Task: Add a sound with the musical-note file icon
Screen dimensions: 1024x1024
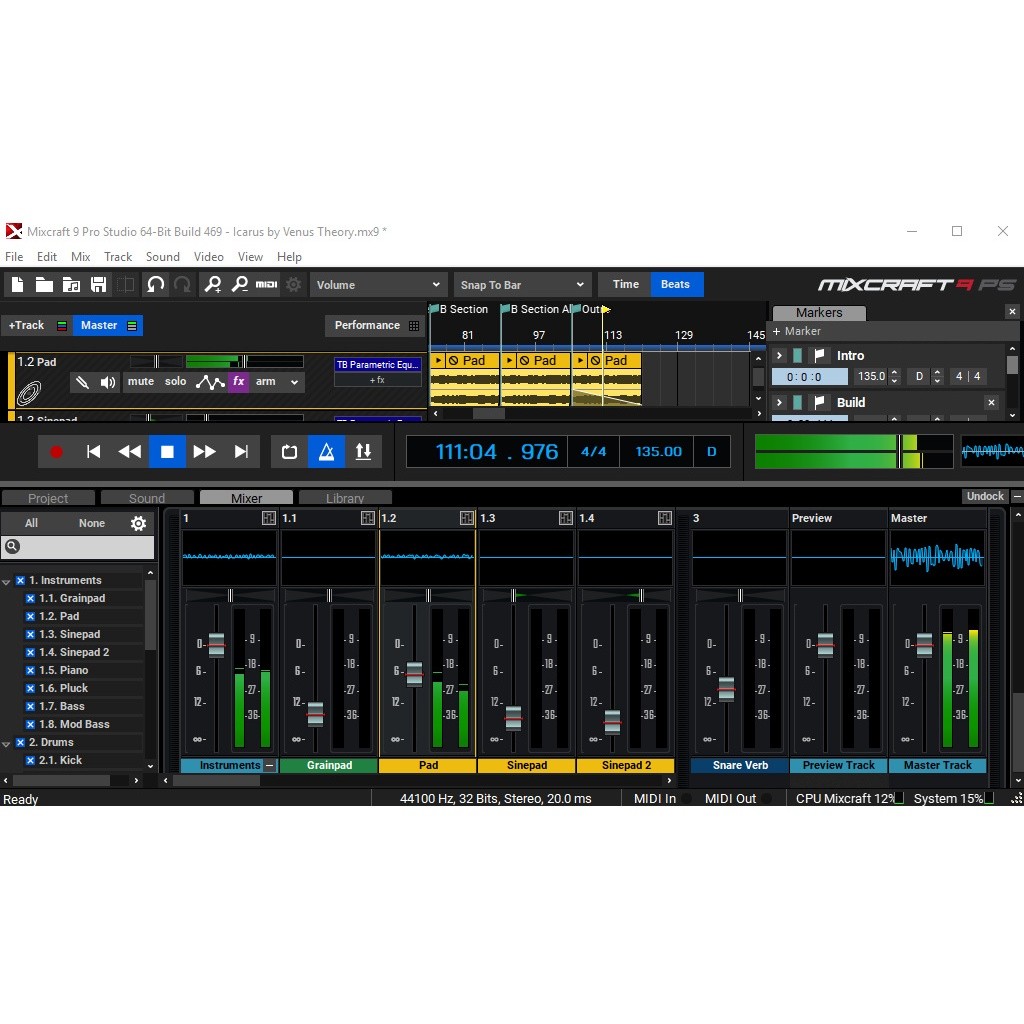Action: [x=72, y=284]
